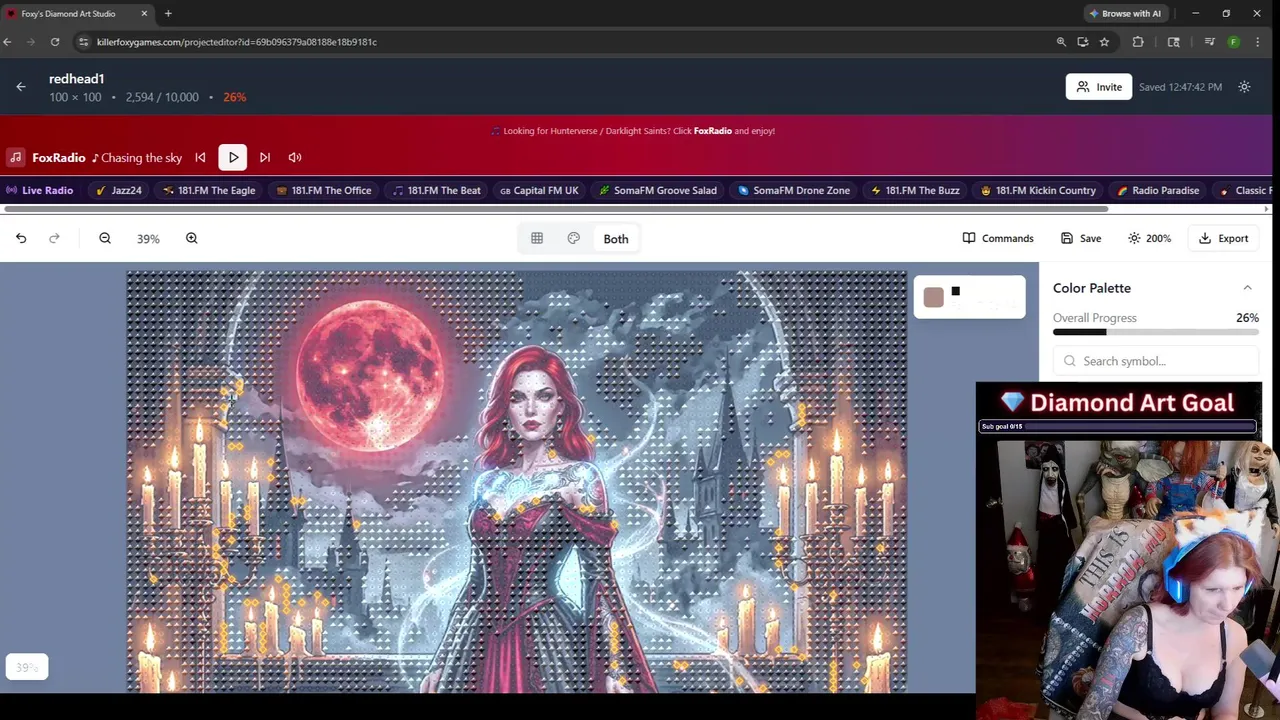The image size is (1280, 720).
Task: Bookmark this page with star icon
Action: (1104, 42)
